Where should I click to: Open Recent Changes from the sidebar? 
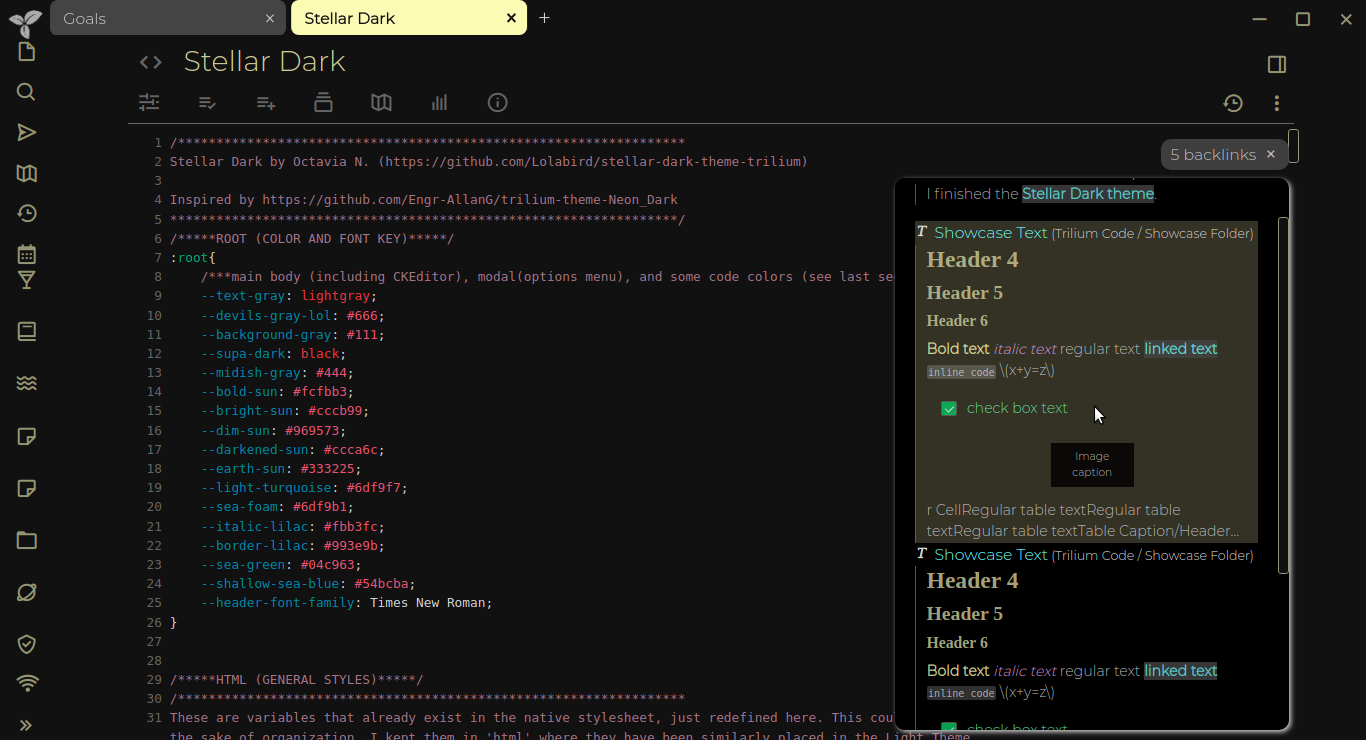pyautogui.click(x=25, y=213)
